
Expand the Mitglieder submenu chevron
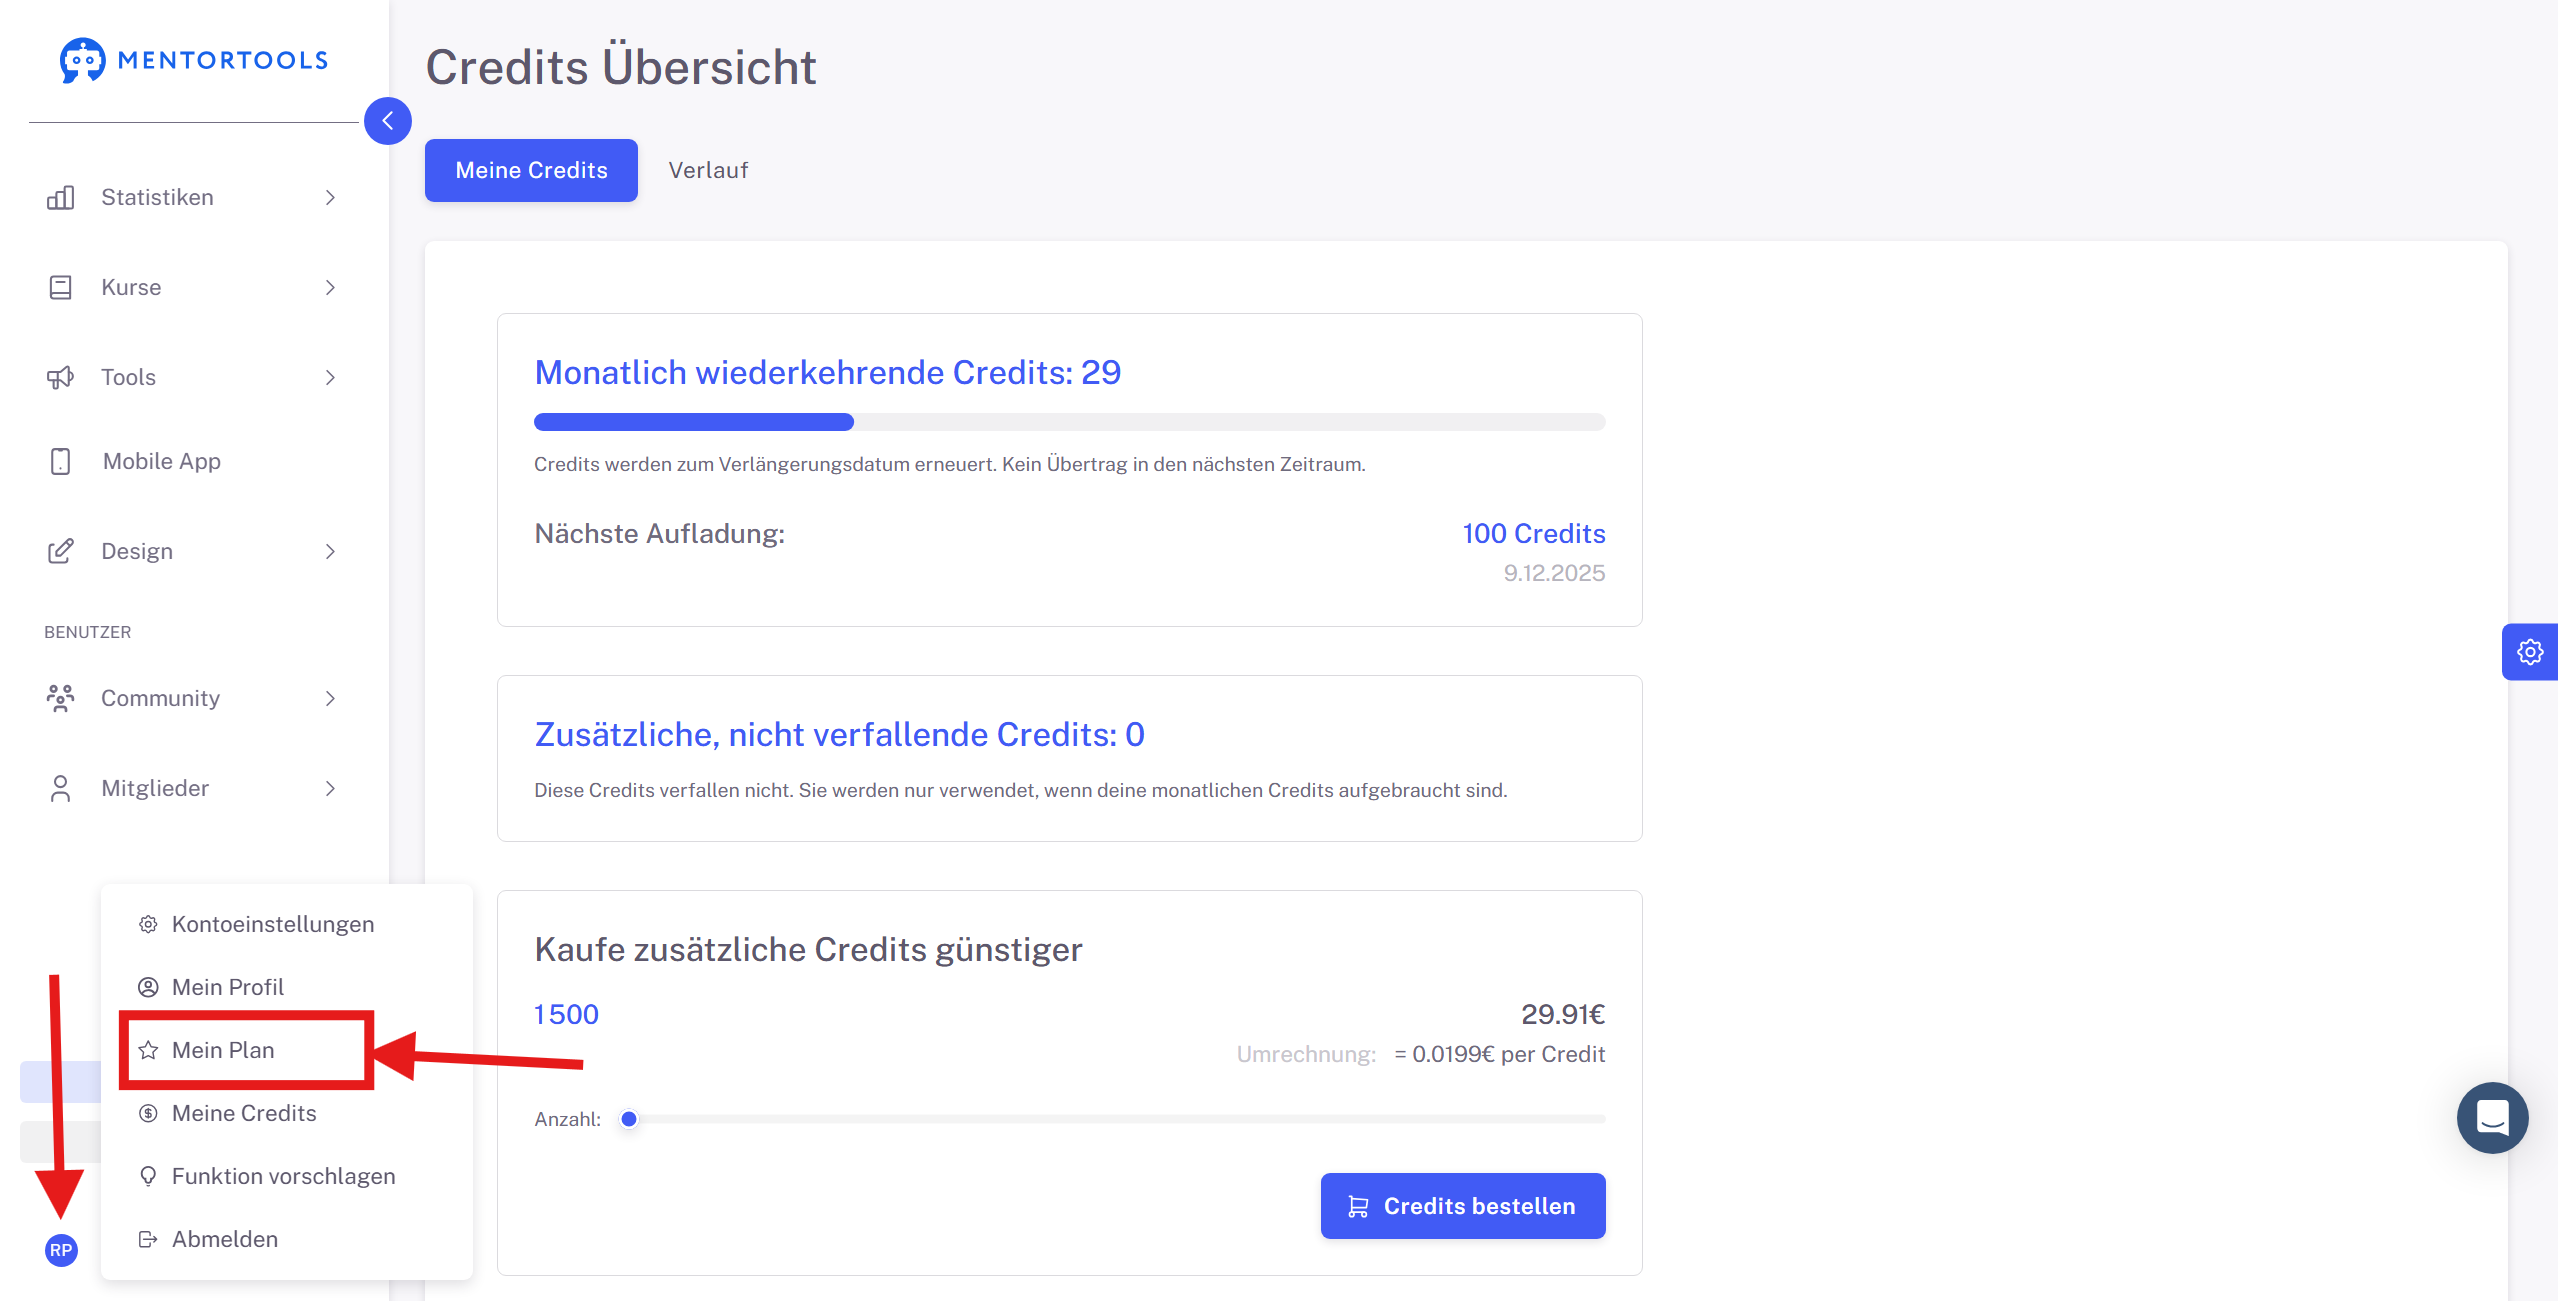[330, 788]
